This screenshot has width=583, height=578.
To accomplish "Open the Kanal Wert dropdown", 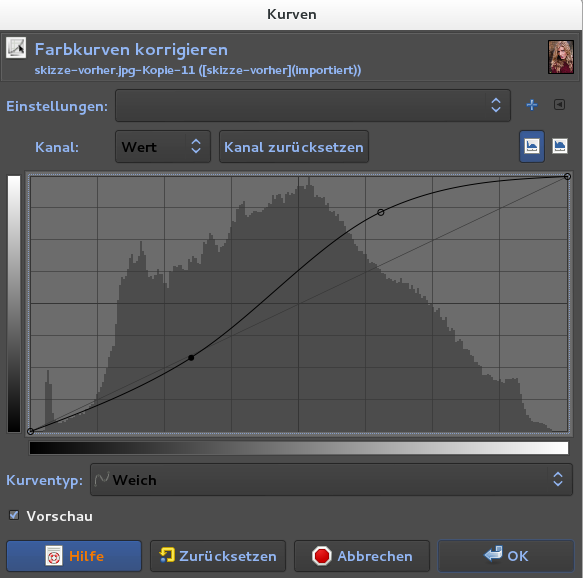I will (x=163, y=146).
